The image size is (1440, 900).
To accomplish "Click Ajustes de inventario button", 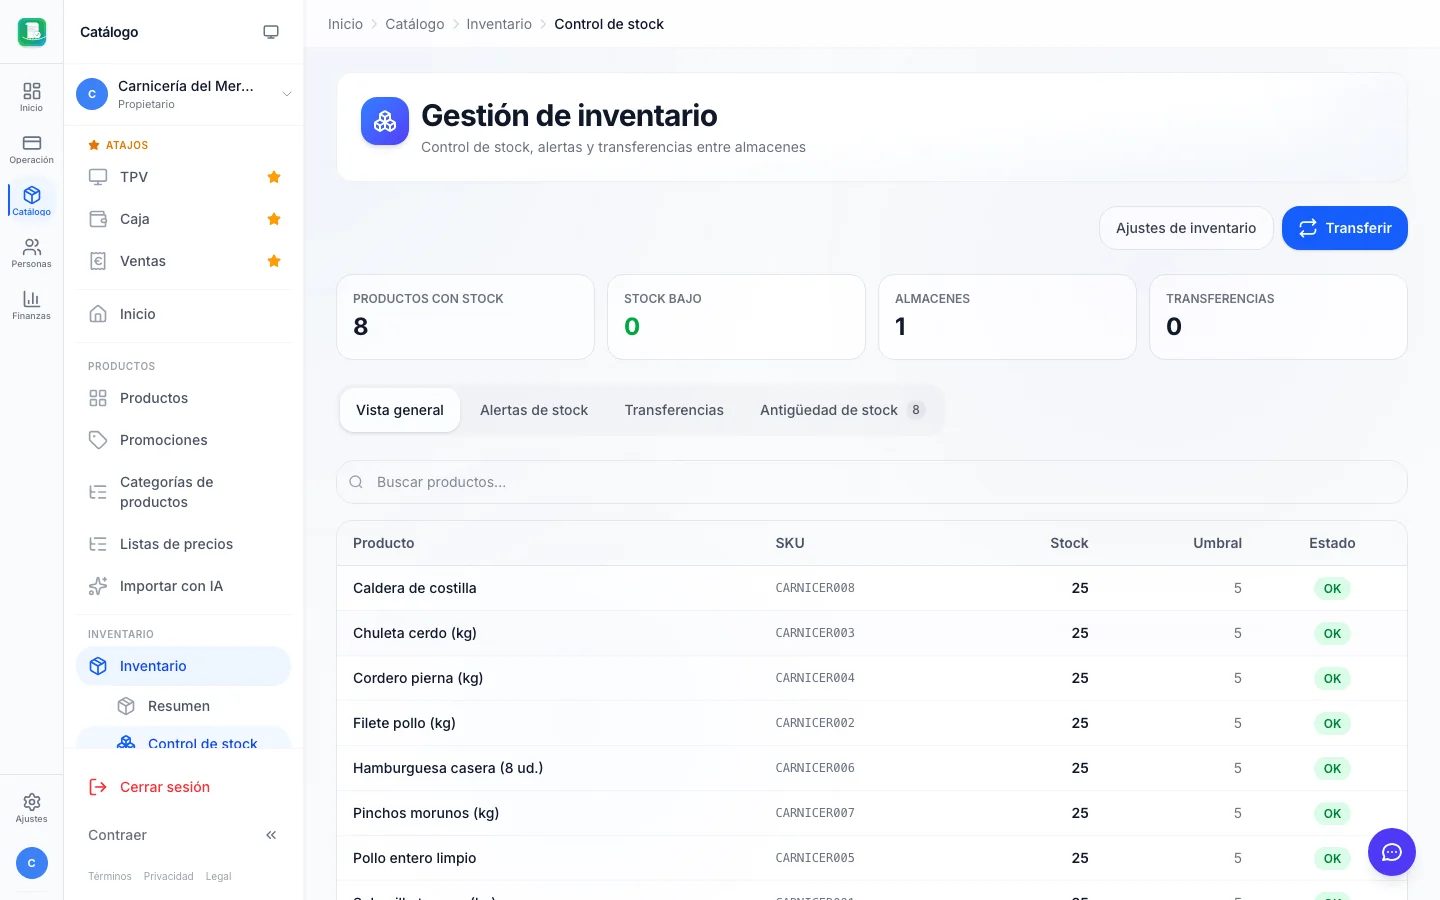I will [1186, 228].
